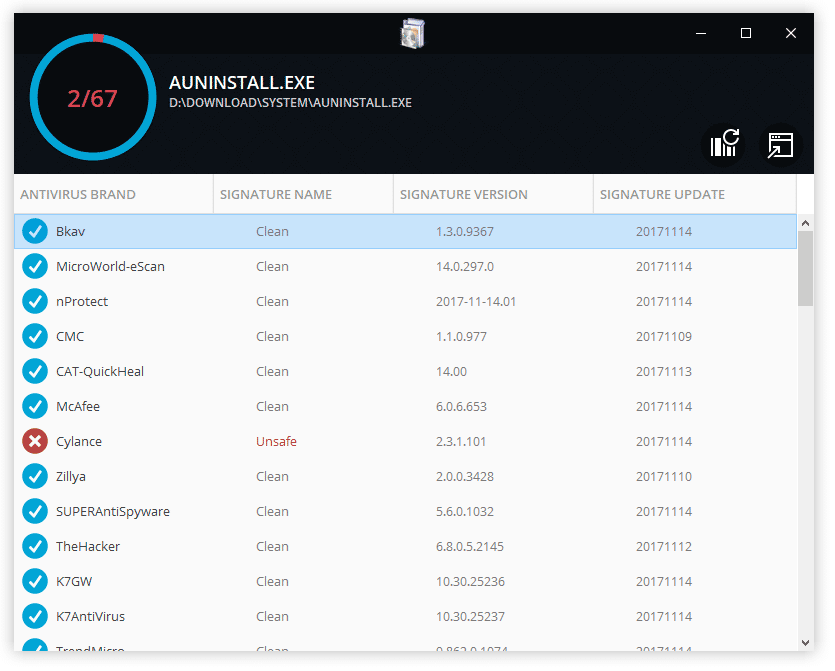Select the Cylance row label
Viewport: 835px width, 671px height.
[79, 442]
